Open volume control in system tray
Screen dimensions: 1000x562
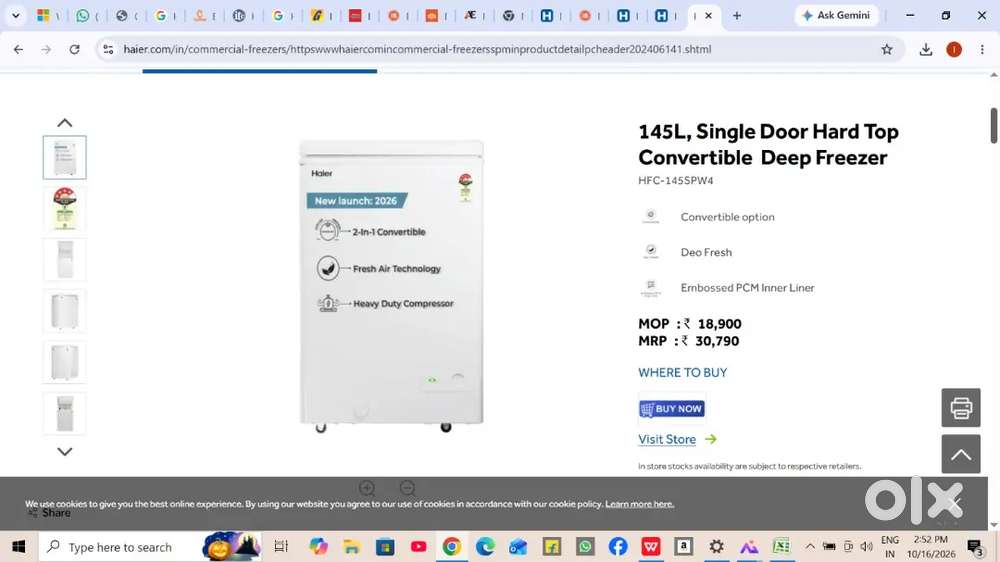[x=866, y=547]
